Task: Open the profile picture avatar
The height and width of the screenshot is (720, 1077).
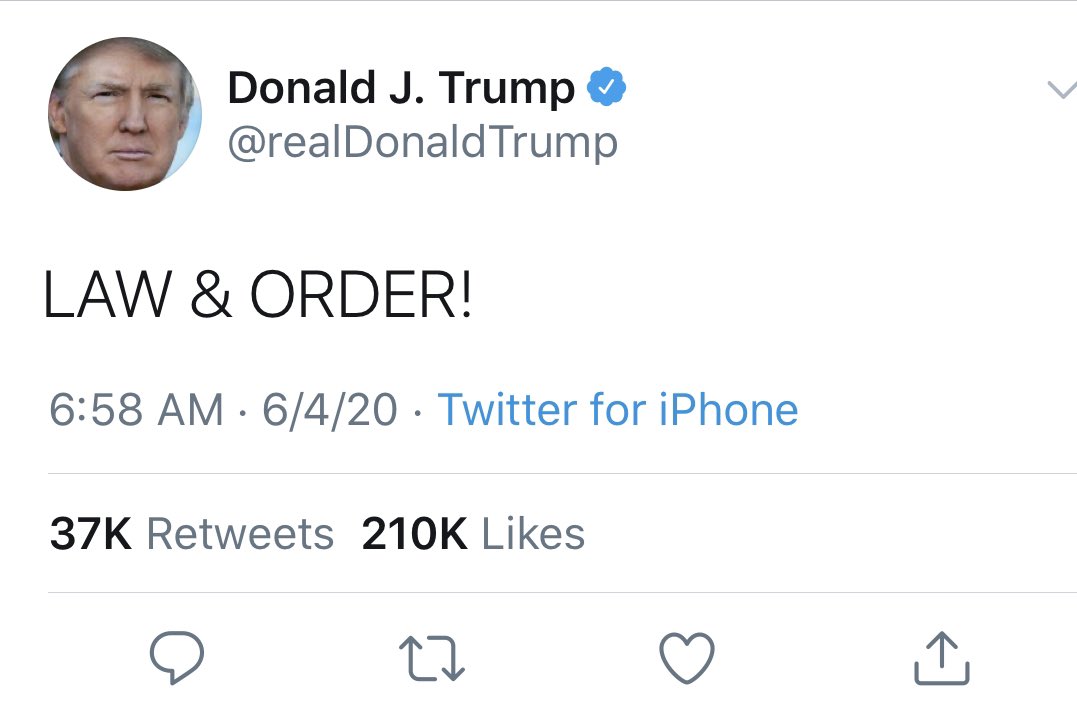Action: tap(124, 114)
